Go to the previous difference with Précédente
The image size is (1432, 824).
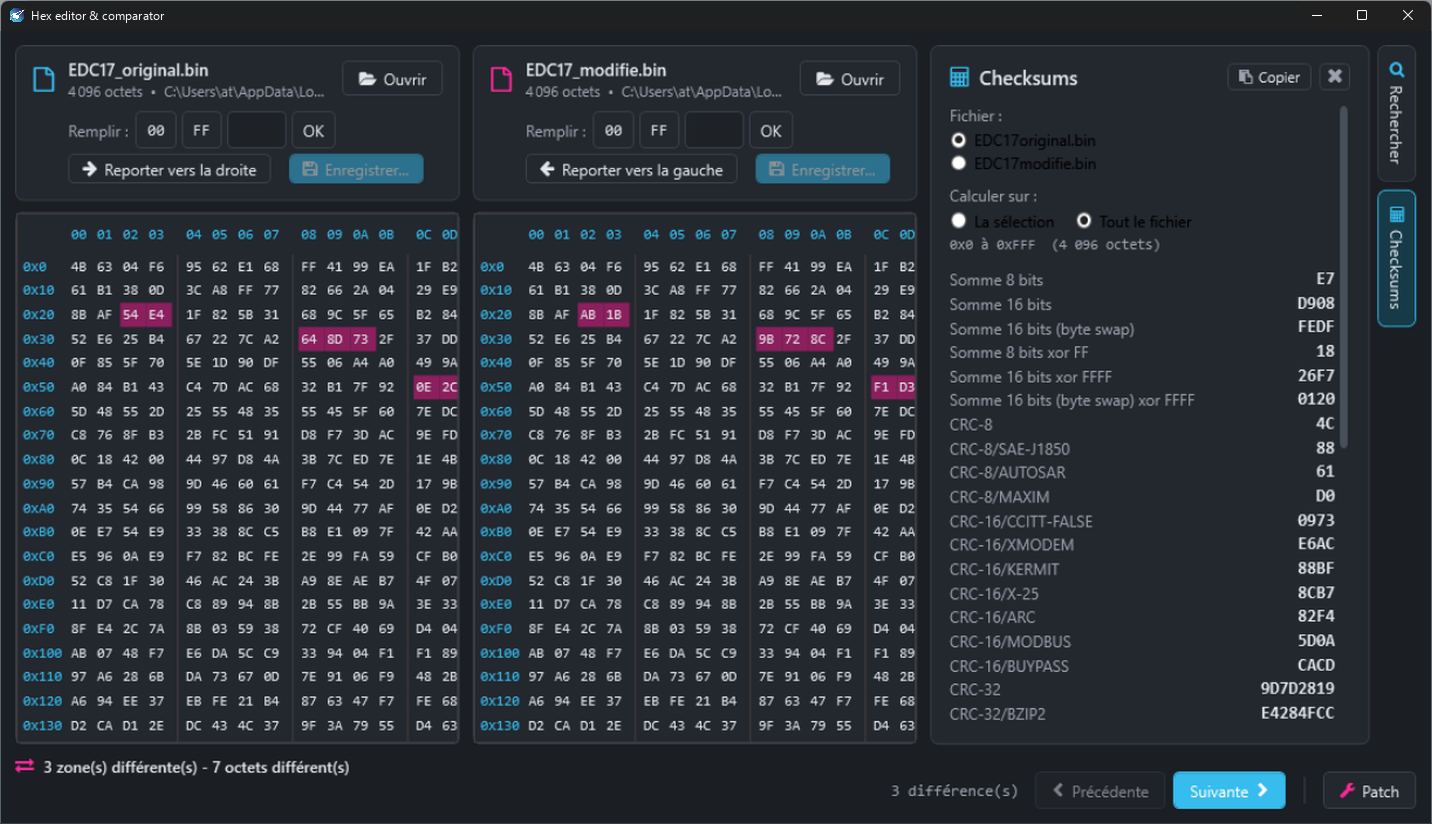tap(1100, 791)
